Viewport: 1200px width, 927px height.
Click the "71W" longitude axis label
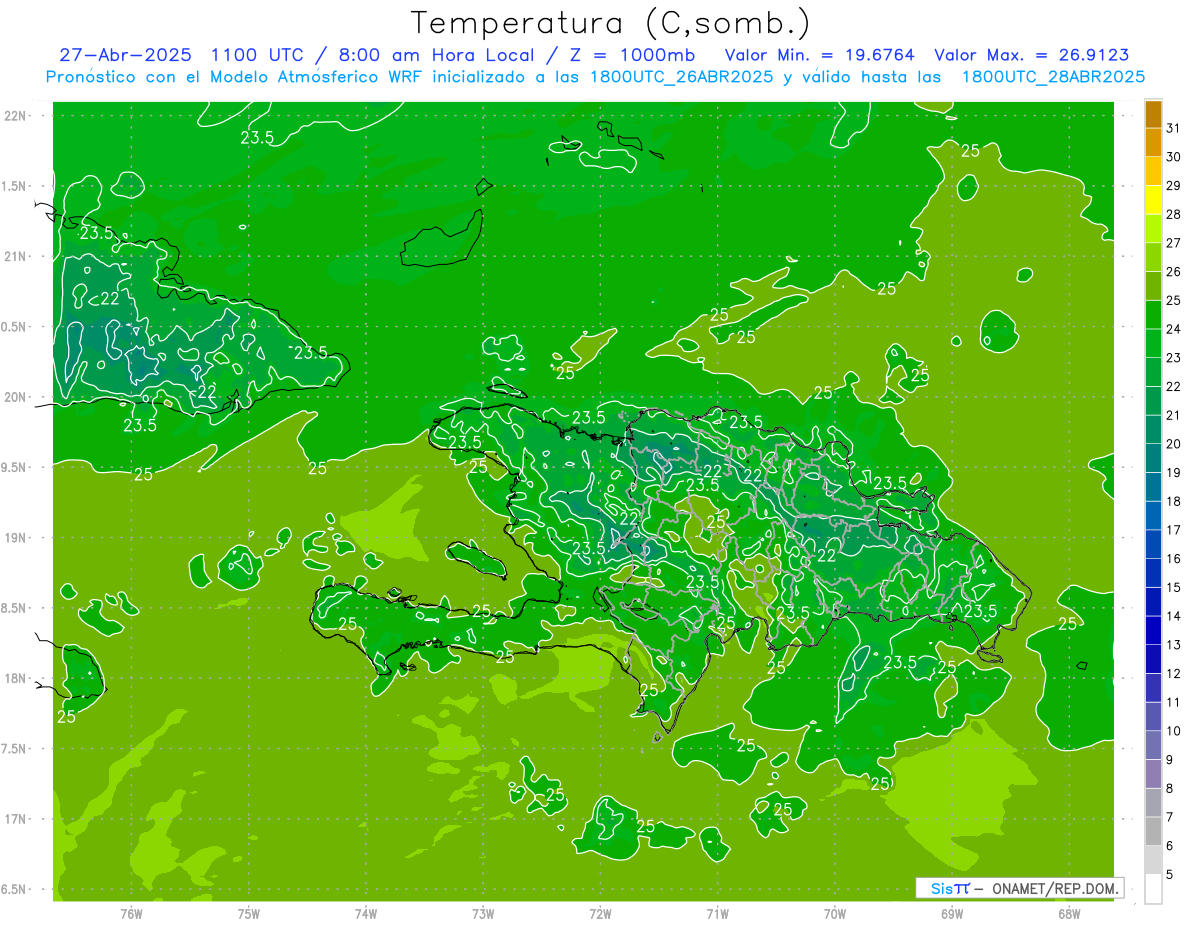click(717, 913)
